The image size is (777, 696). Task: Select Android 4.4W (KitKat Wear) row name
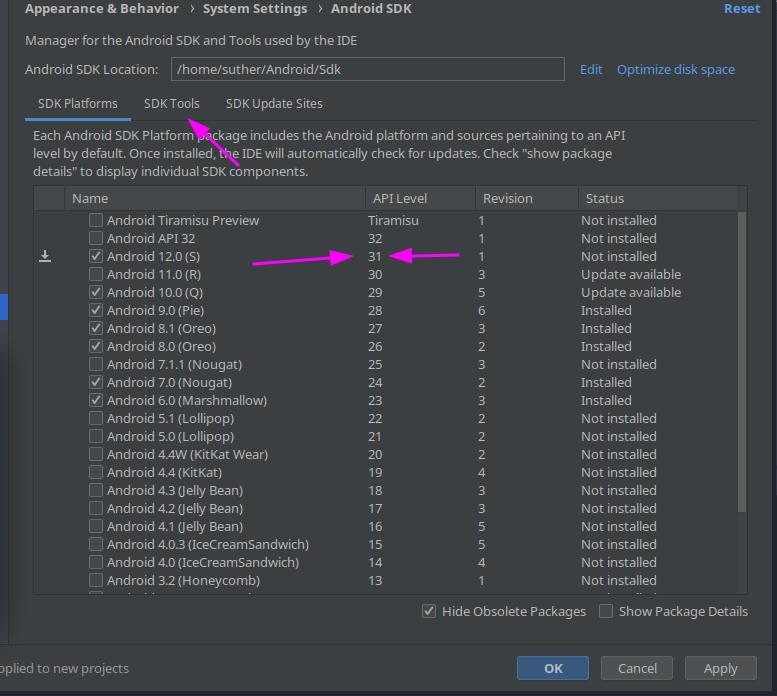(x=187, y=454)
